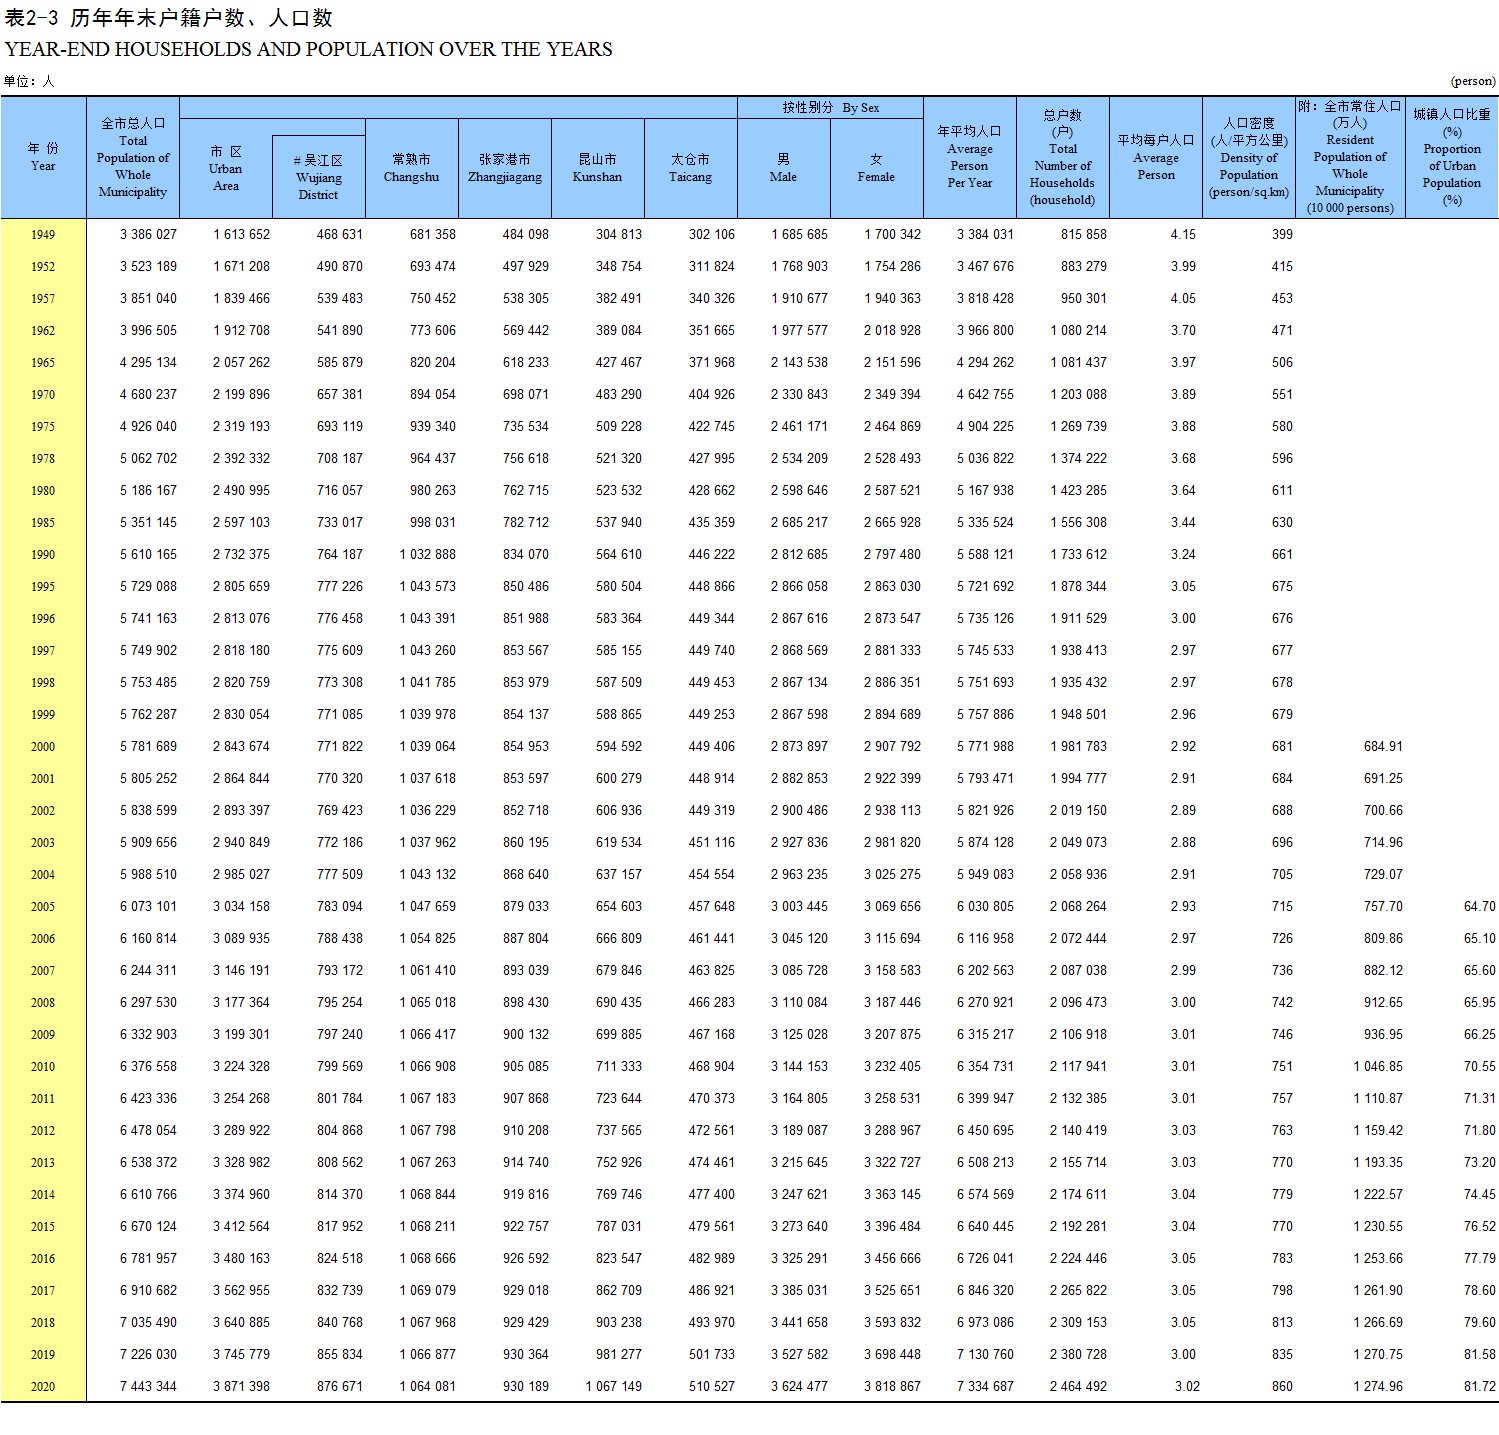1499x1435 pixels.
Task: Click the 2010 year row label
Action: 43,1067
